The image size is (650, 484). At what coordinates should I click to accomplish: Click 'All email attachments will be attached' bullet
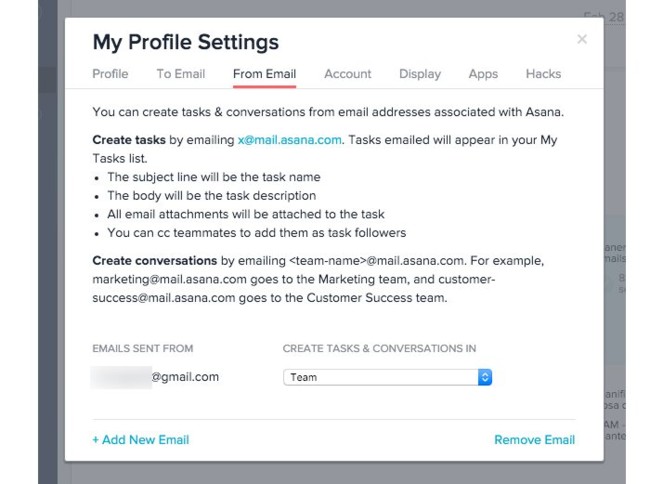click(246, 214)
